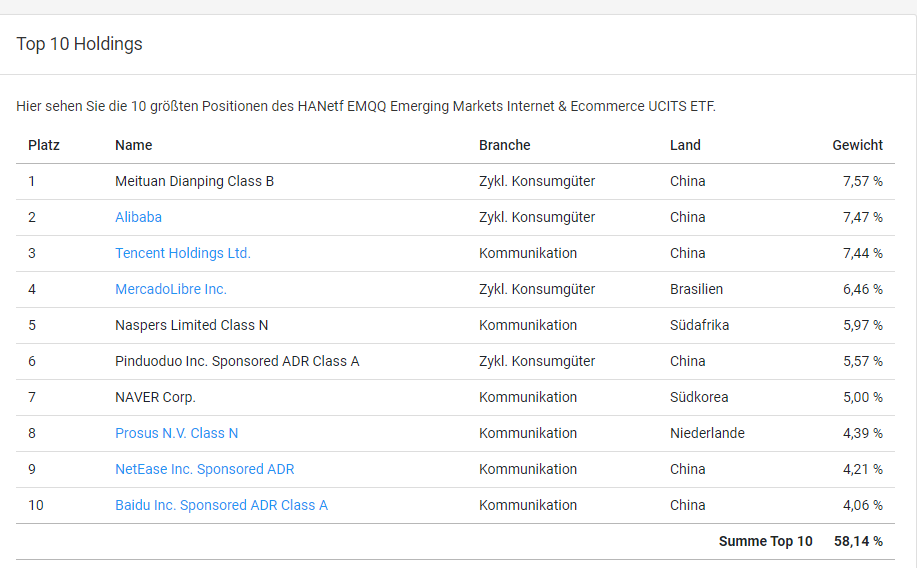Click the Summe Top 10 label
Viewport: 917px width, 568px height.
pos(765,541)
